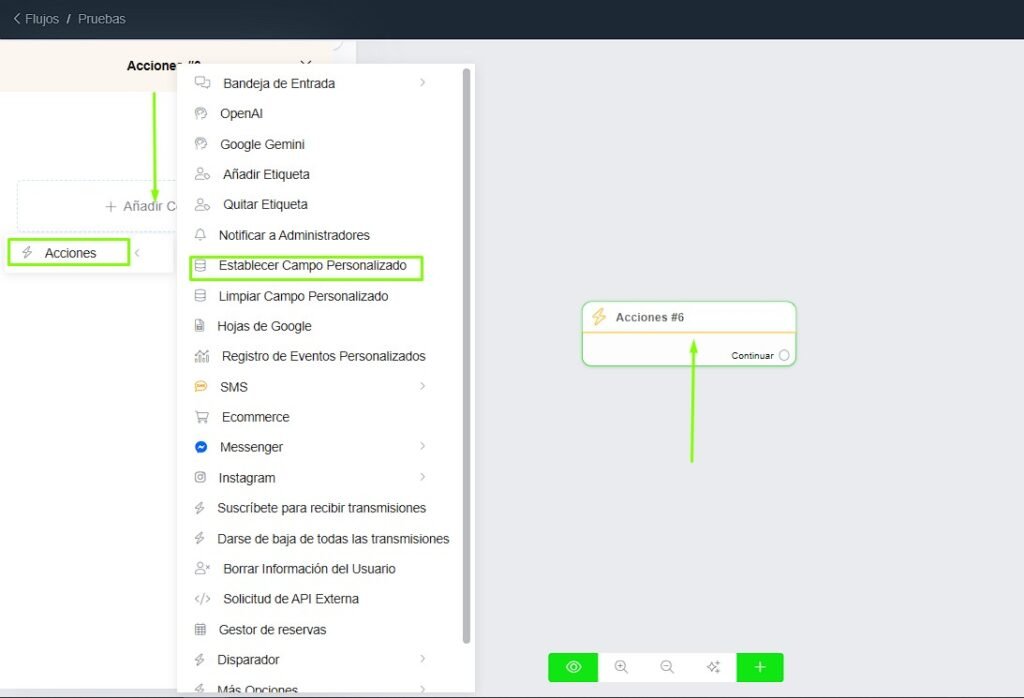Select the Continuar output connector circle
The height and width of the screenshot is (698, 1024).
point(784,355)
